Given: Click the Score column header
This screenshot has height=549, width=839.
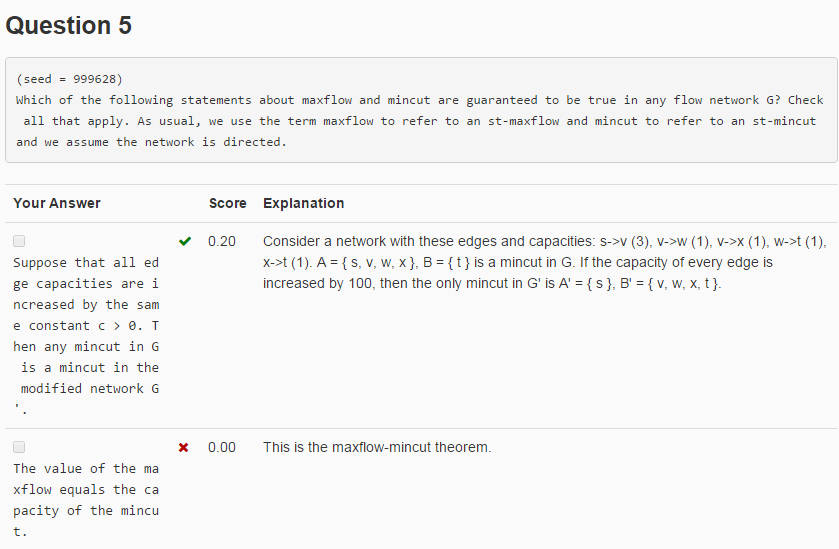Looking at the screenshot, I should point(227,203).
